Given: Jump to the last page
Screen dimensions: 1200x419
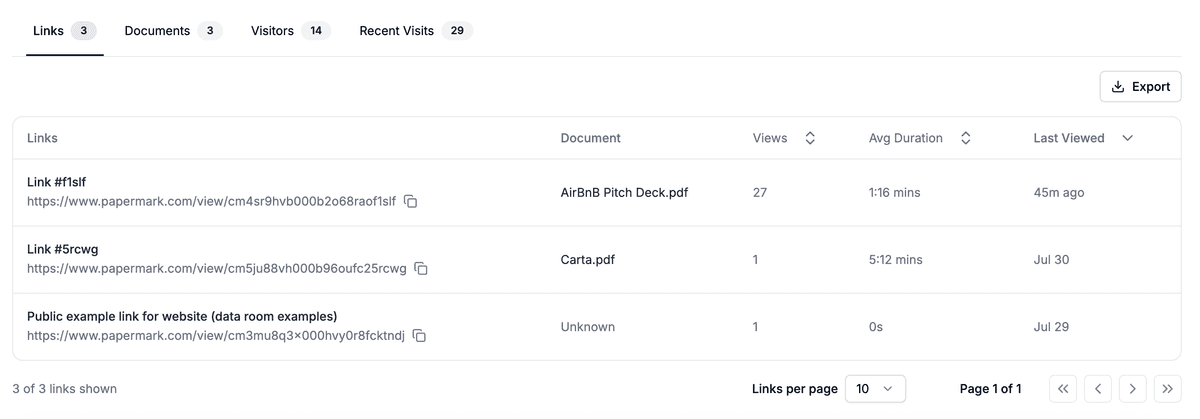Looking at the screenshot, I should (1166, 389).
